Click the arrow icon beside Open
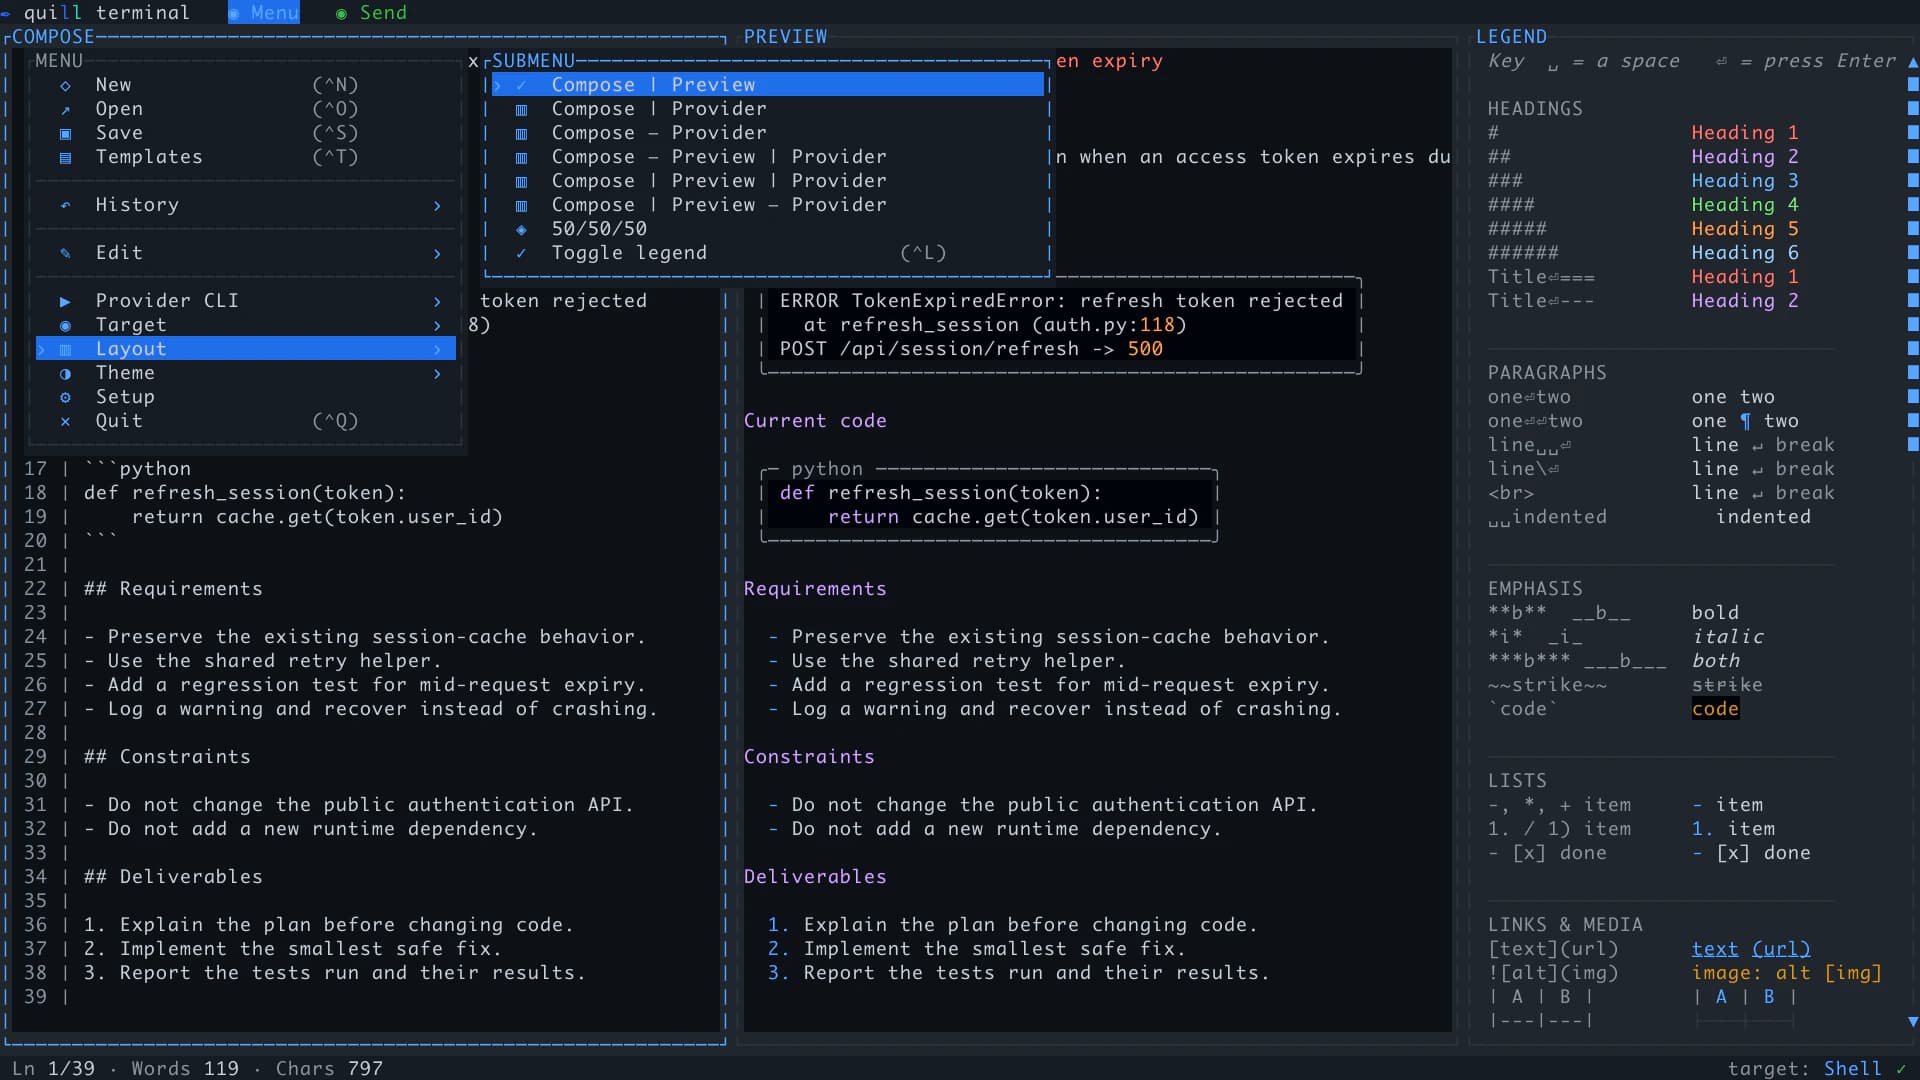The image size is (1920, 1080). pyautogui.click(x=65, y=110)
